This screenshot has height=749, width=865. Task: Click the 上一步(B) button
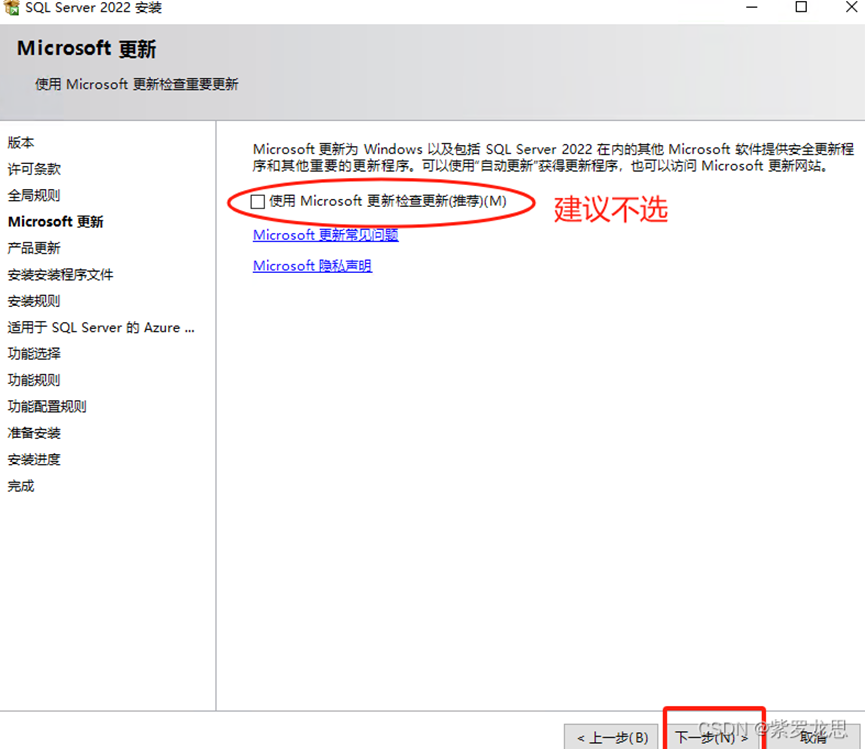point(612,737)
